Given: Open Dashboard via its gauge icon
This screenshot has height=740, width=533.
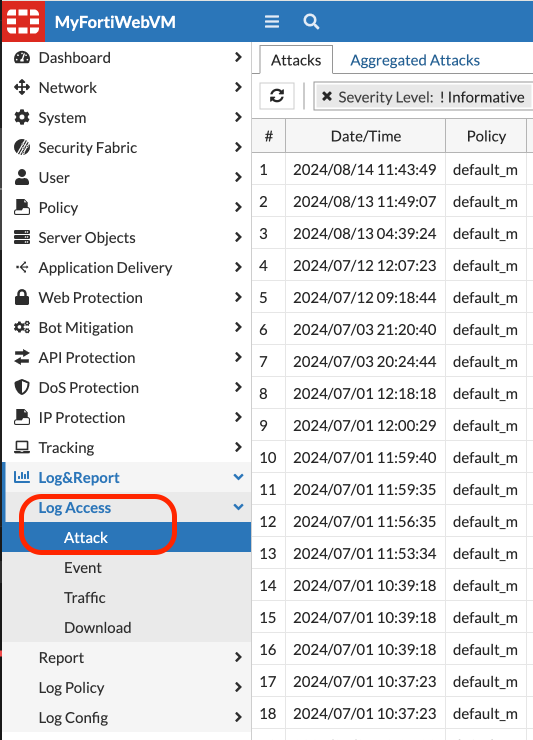Looking at the screenshot, I should [22, 58].
